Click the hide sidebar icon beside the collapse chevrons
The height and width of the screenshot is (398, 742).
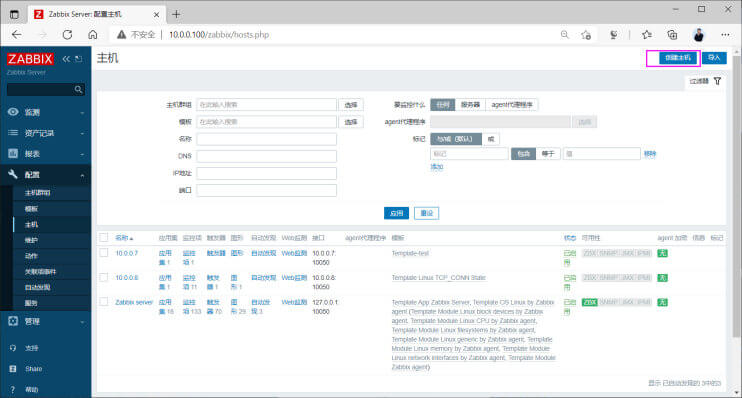click(79, 59)
